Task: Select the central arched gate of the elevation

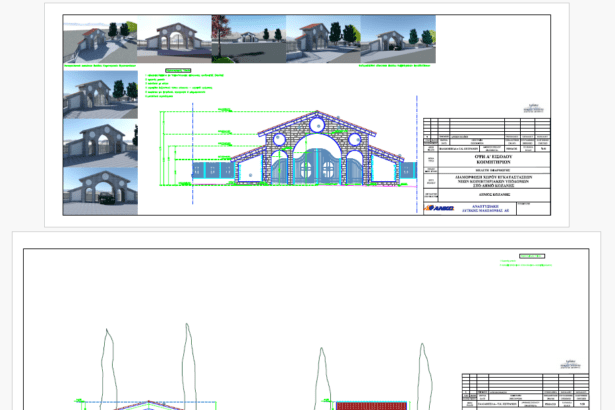Action: pos(314,166)
